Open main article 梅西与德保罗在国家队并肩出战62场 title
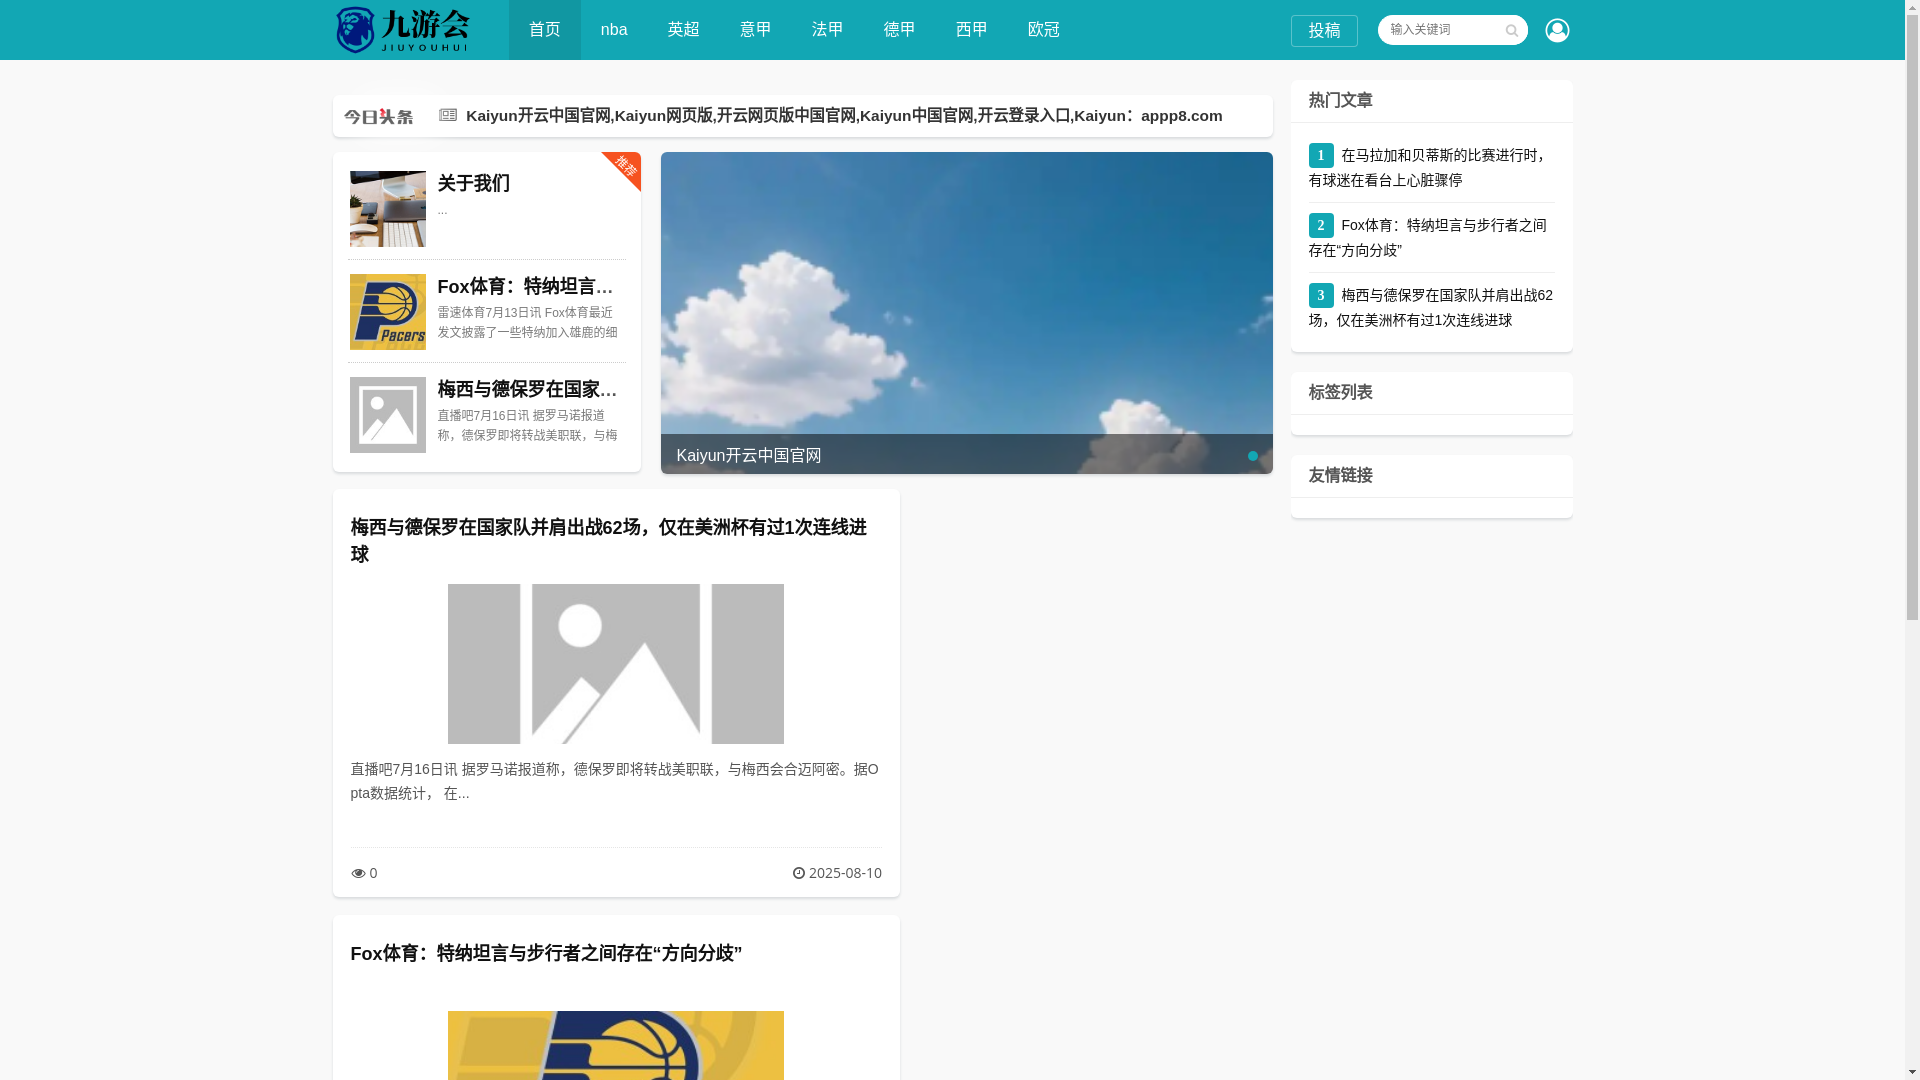 pos(609,541)
